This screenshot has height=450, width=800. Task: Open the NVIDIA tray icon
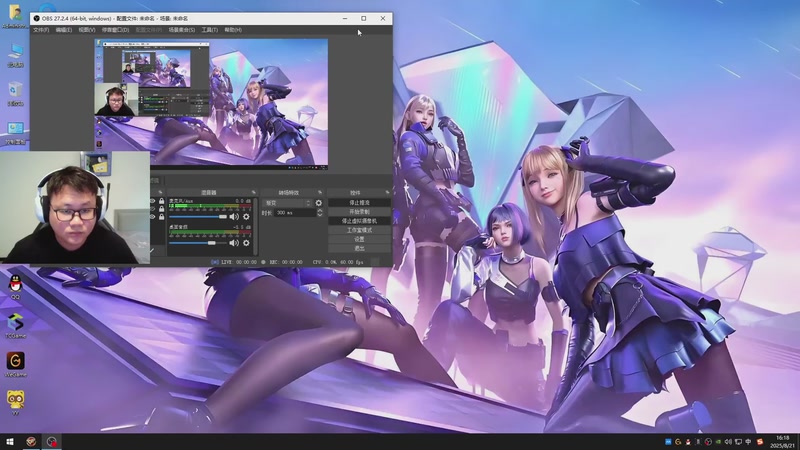pos(718,442)
